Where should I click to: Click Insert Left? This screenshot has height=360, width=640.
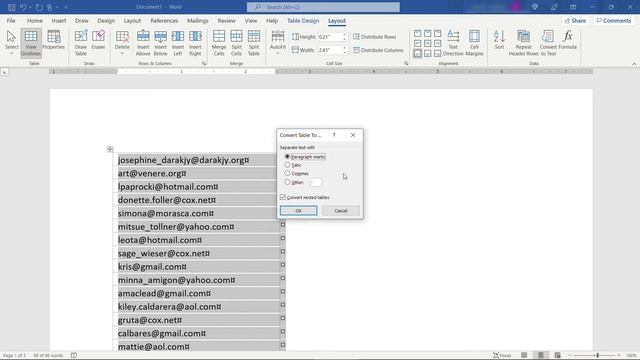178,42
